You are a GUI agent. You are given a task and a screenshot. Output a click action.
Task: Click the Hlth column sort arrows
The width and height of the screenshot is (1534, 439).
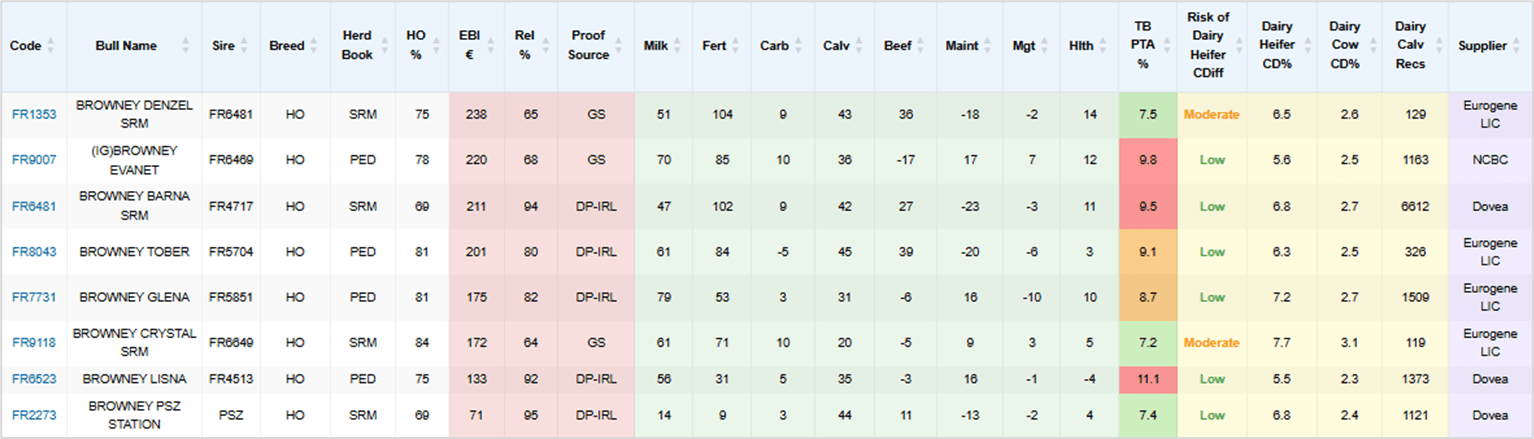[x=1103, y=46]
